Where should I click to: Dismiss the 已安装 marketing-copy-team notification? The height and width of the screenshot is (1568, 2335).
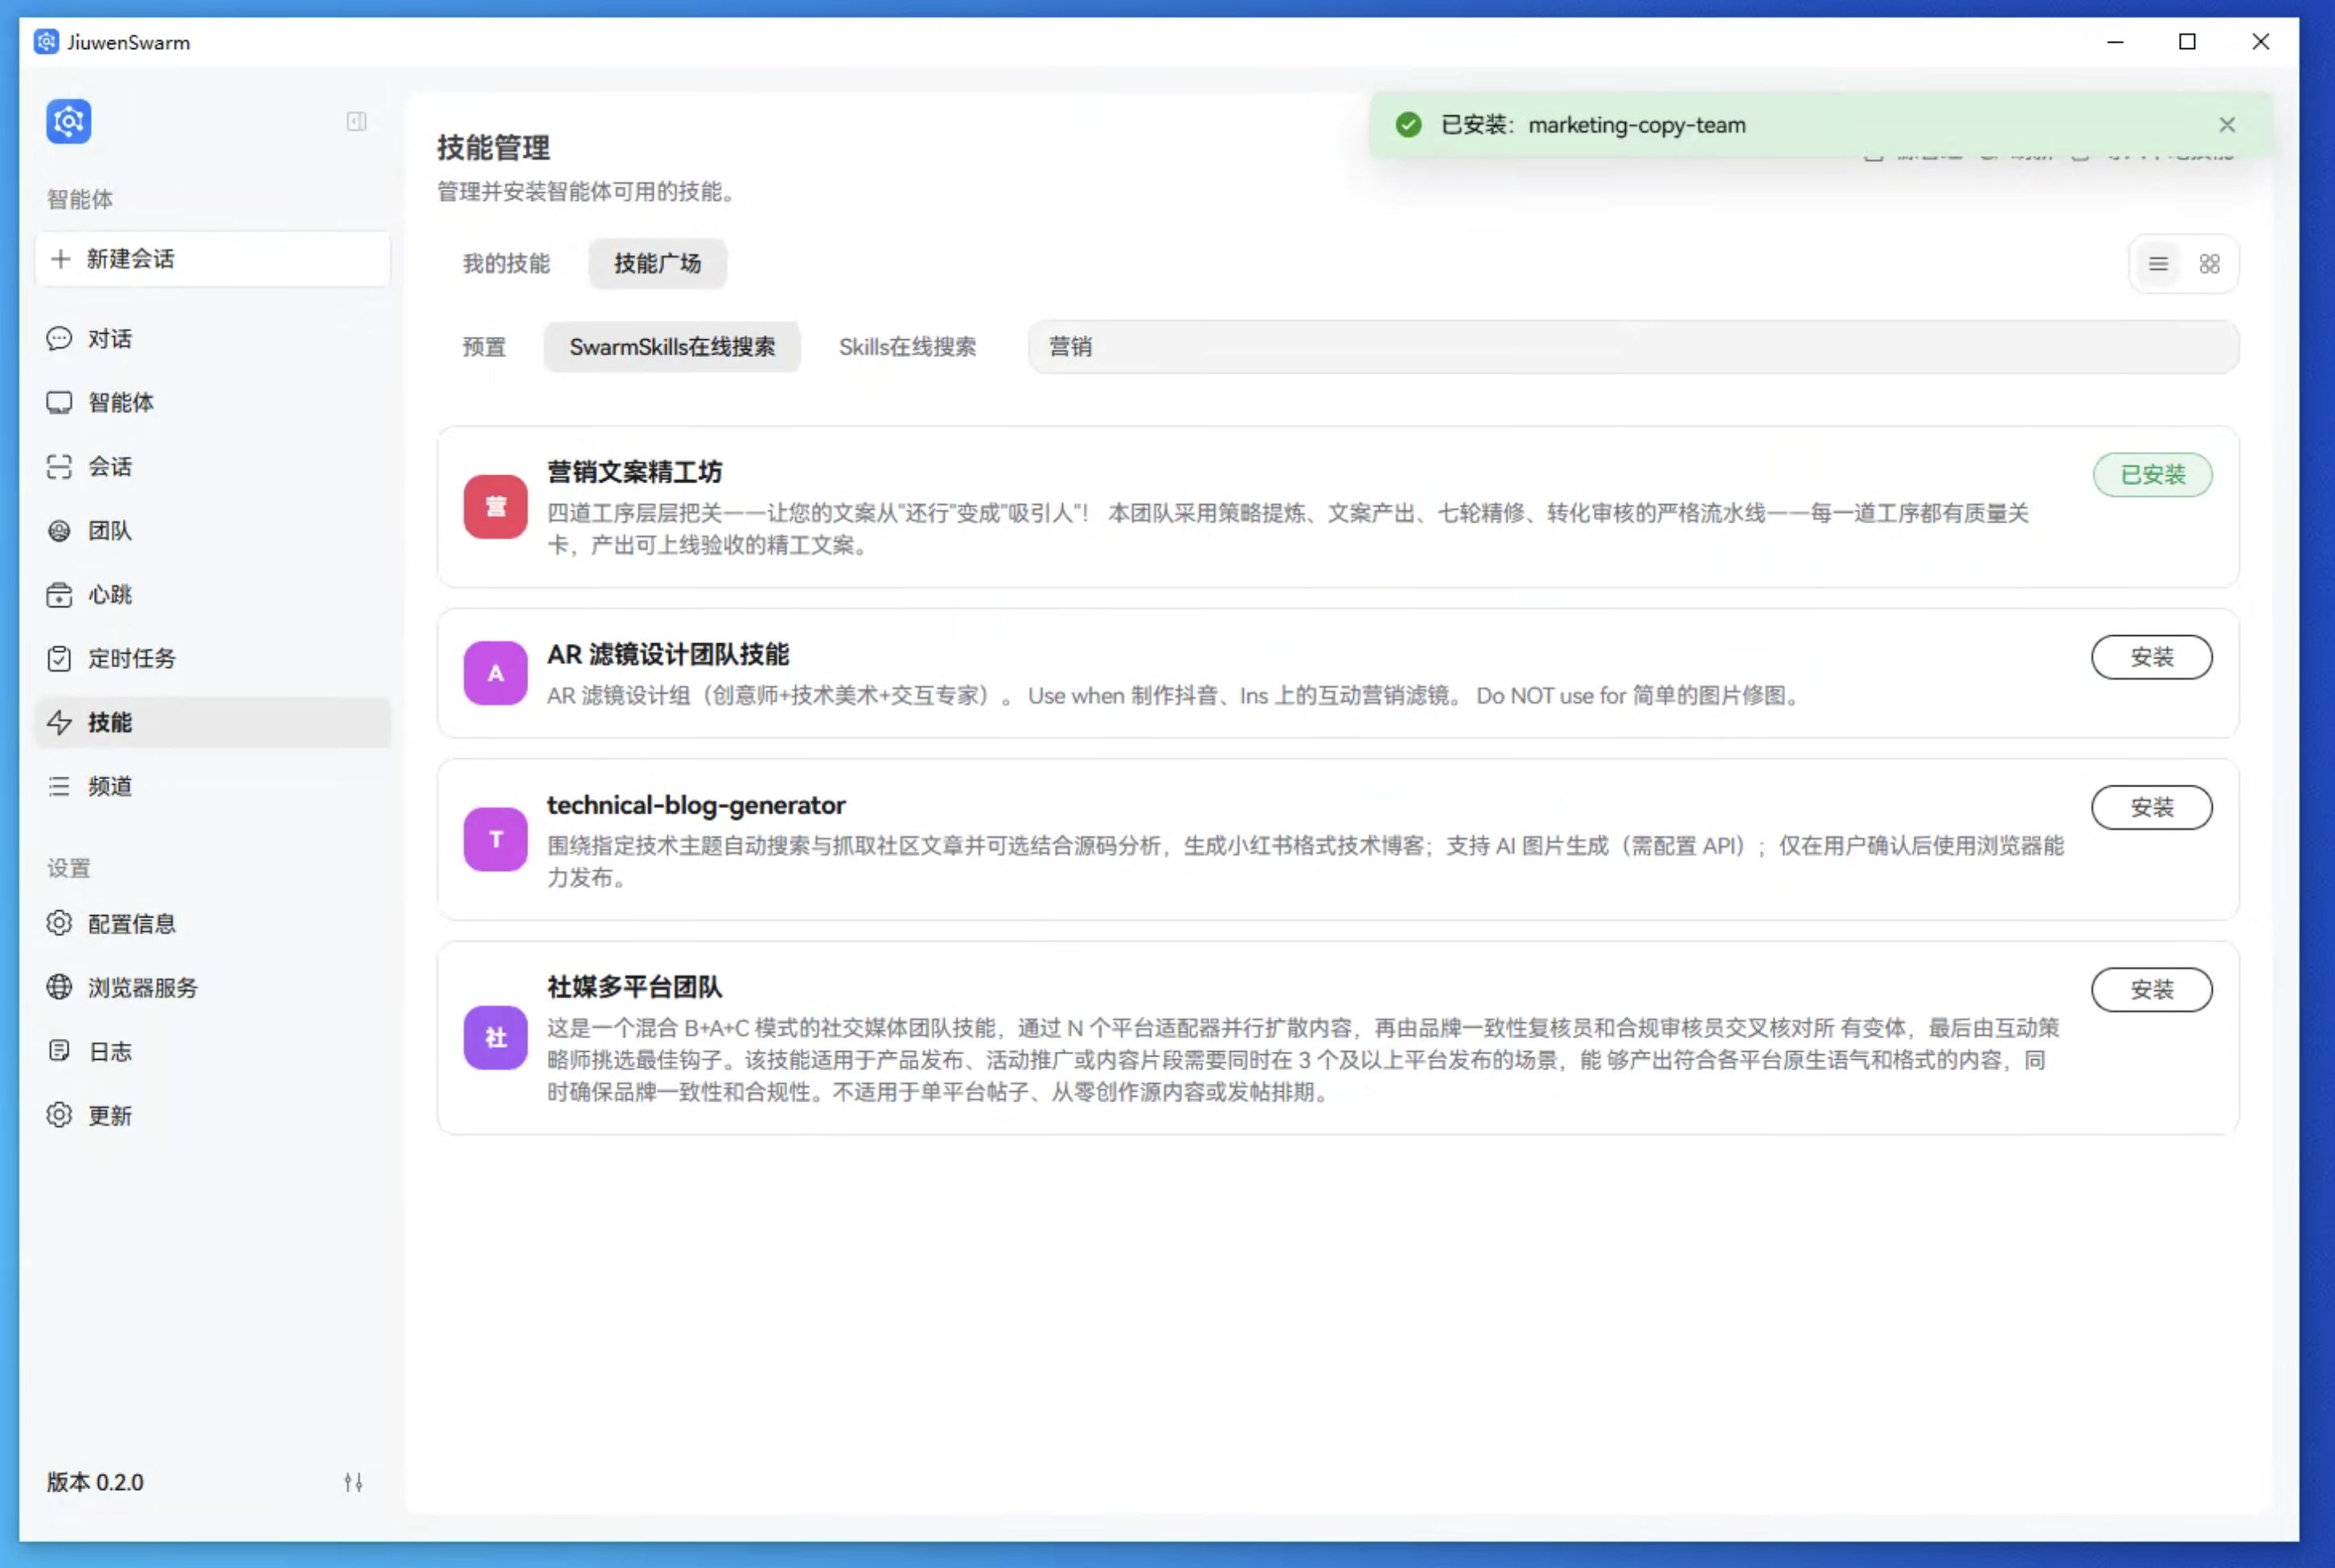(x=2227, y=125)
